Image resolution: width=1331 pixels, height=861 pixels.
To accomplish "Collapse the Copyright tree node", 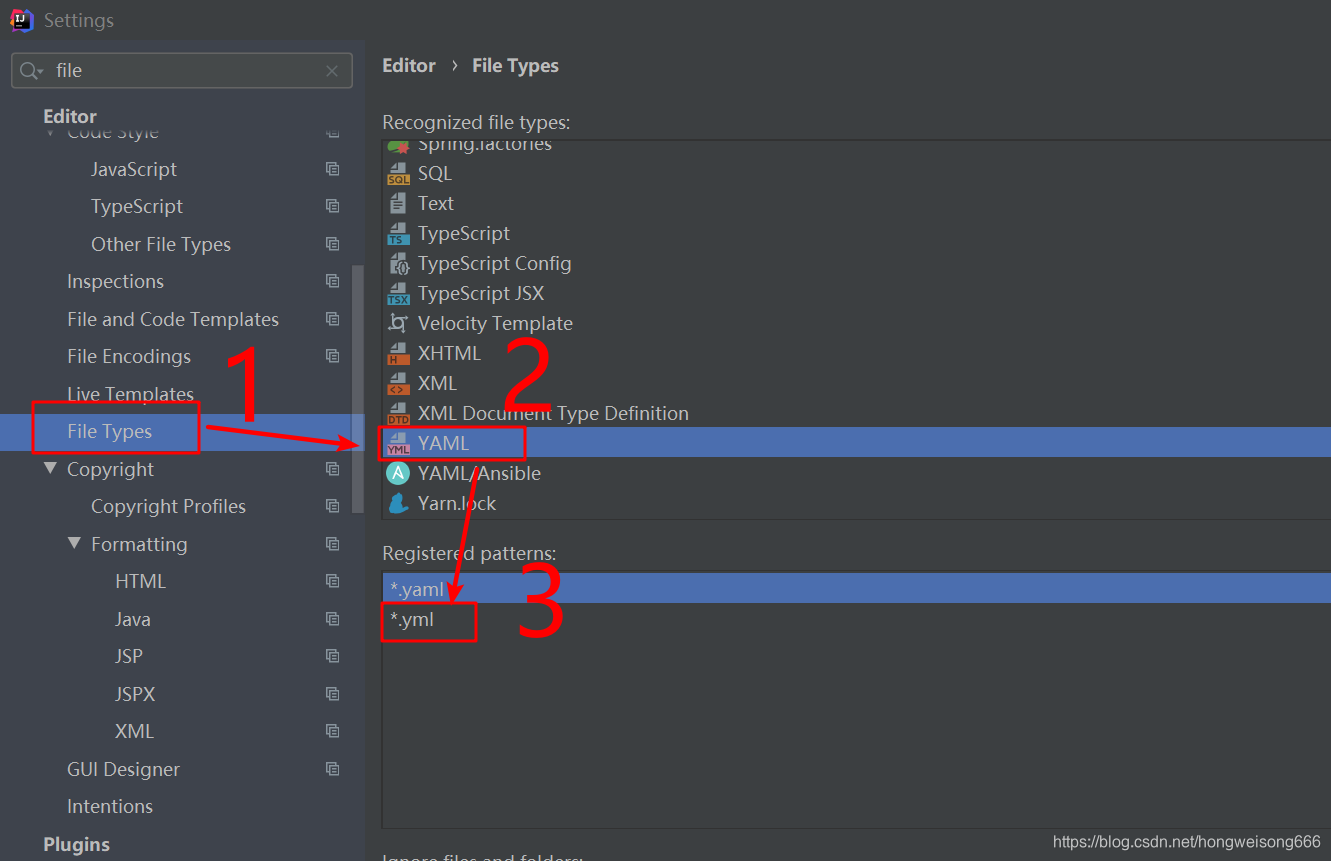I will (50, 469).
